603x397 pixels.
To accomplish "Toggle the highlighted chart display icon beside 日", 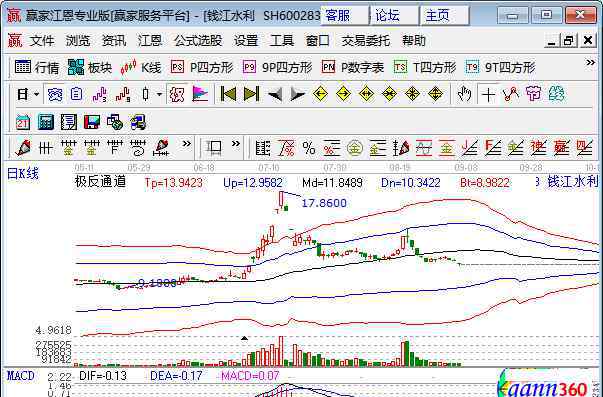I will point(54,94).
